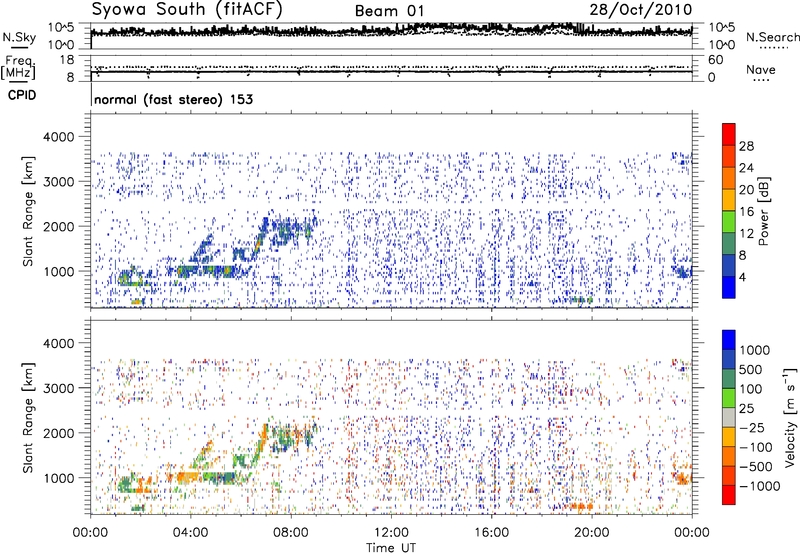
Task: Click the red bottom of the velocity colorbar
Action: tap(729, 495)
